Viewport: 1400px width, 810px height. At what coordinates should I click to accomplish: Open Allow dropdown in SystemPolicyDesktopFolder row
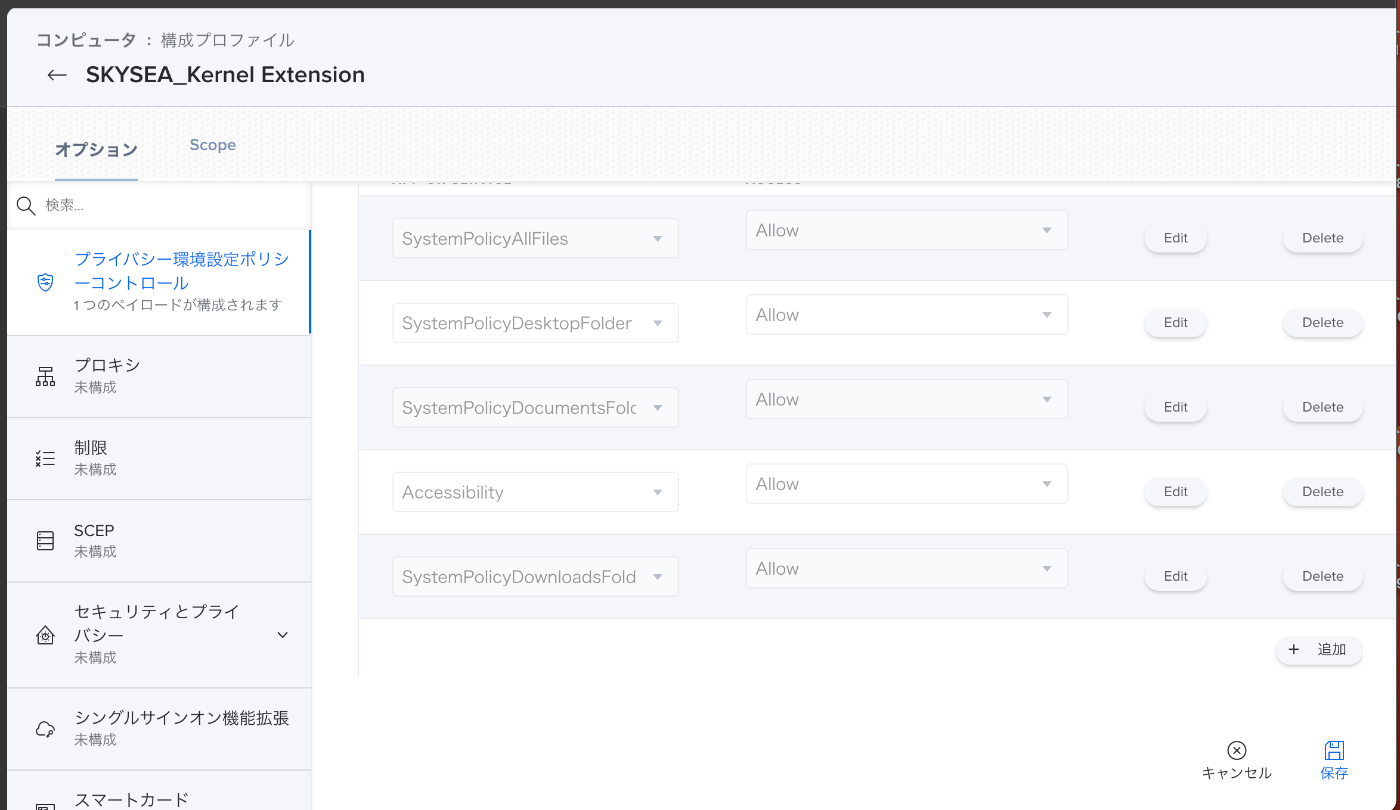[907, 315]
